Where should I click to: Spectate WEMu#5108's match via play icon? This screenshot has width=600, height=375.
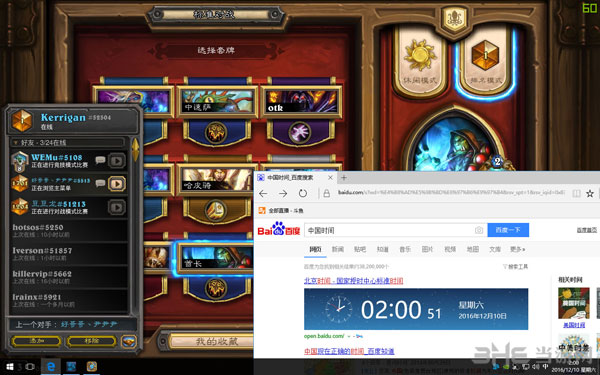tap(117, 161)
